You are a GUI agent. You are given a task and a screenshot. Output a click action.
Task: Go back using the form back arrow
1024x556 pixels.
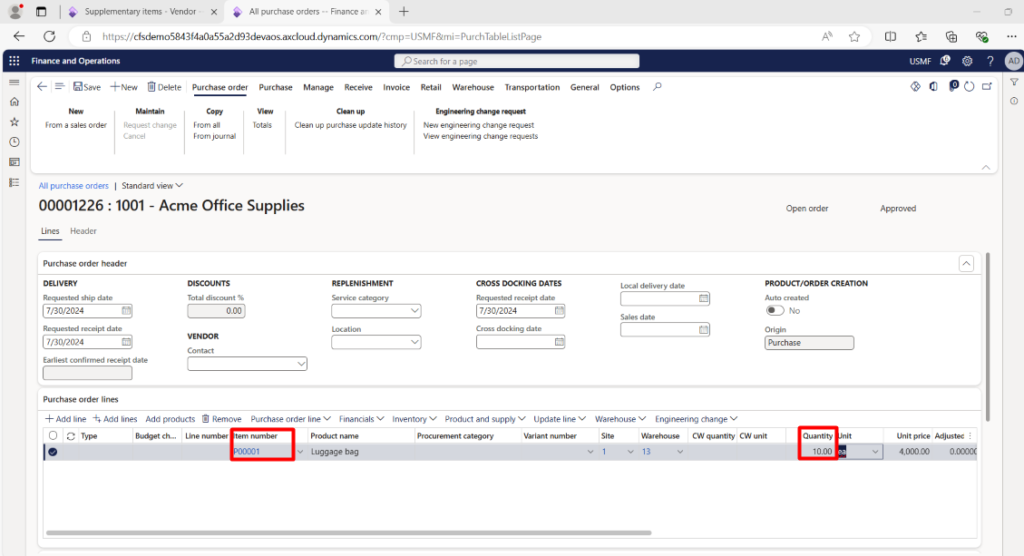pyautogui.click(x=42, y=87)
